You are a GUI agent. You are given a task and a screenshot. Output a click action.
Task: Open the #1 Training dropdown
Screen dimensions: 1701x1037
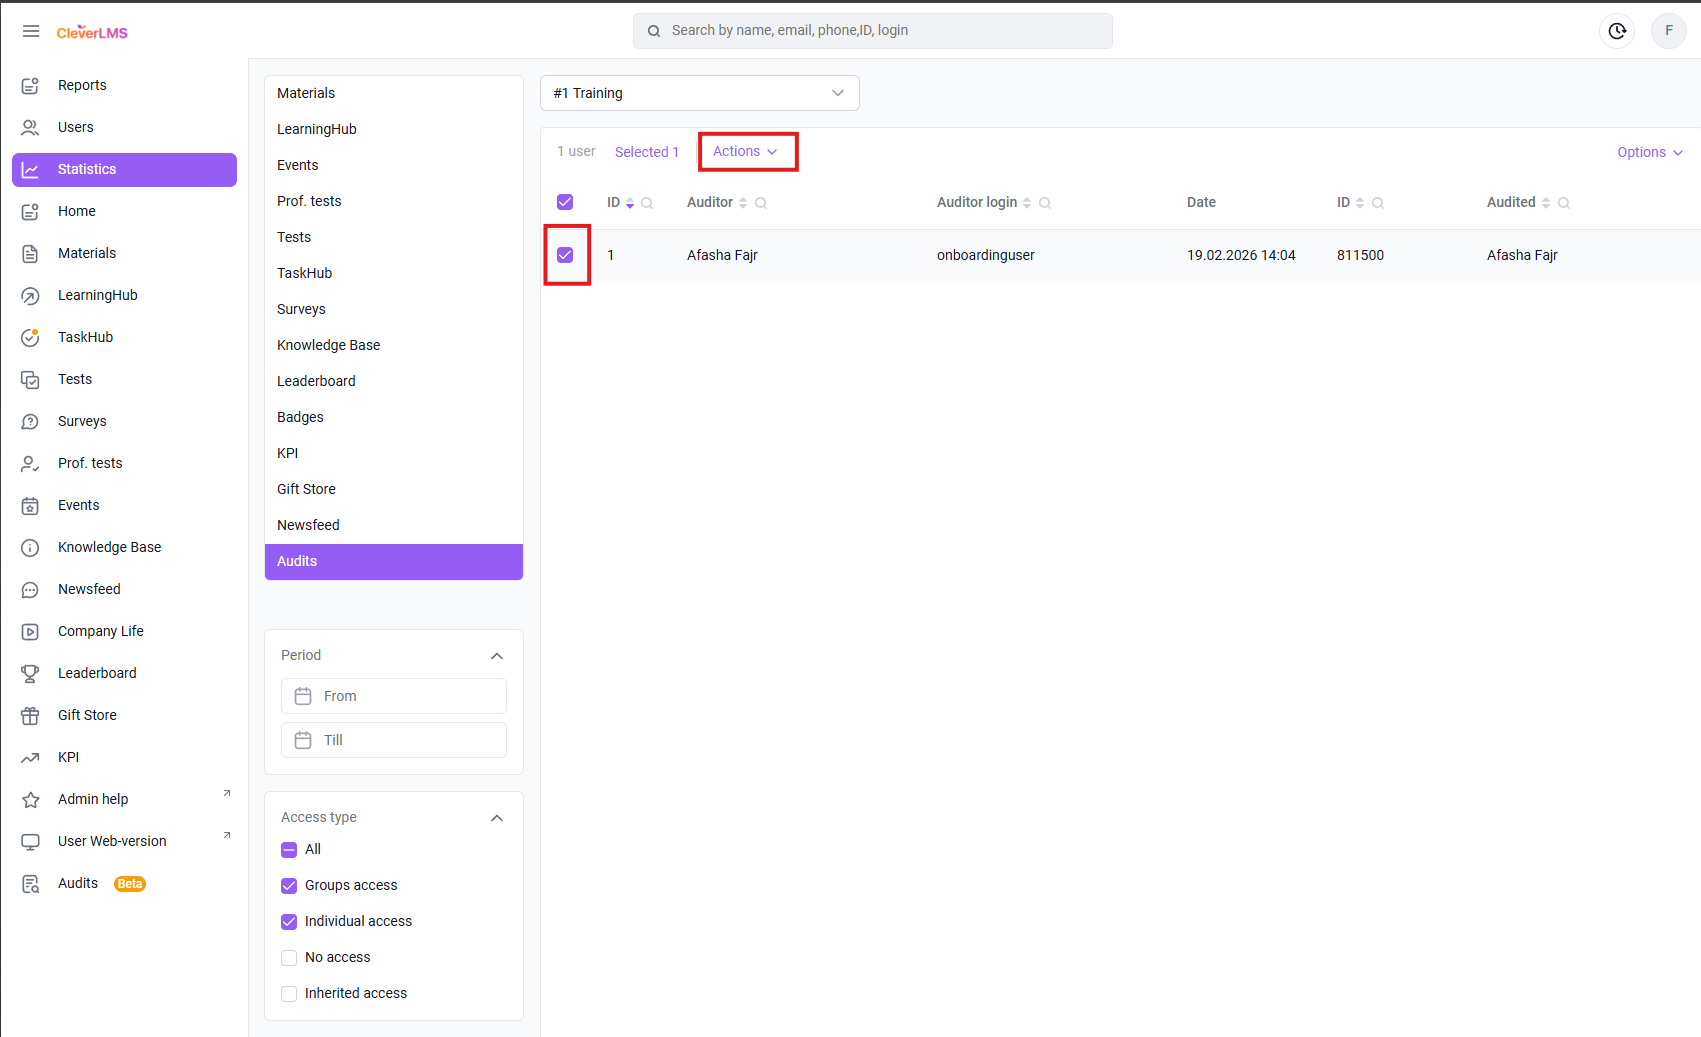point(699,93)
